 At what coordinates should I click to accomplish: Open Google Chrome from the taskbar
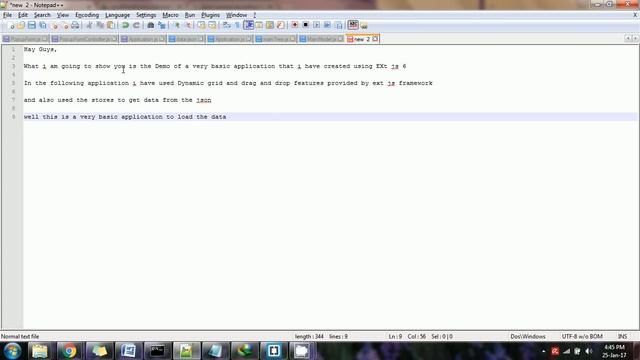69,351
